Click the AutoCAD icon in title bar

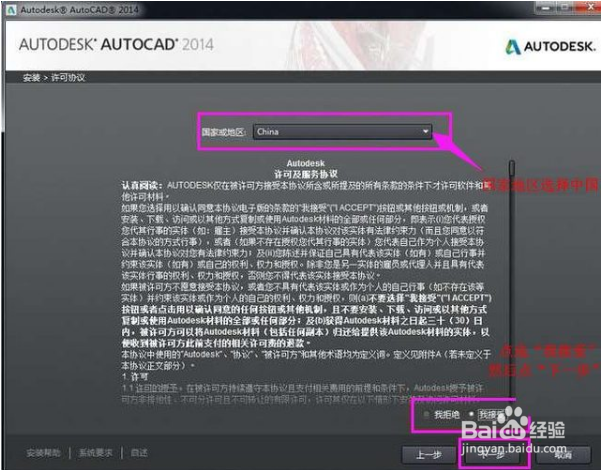pos(11,10)
